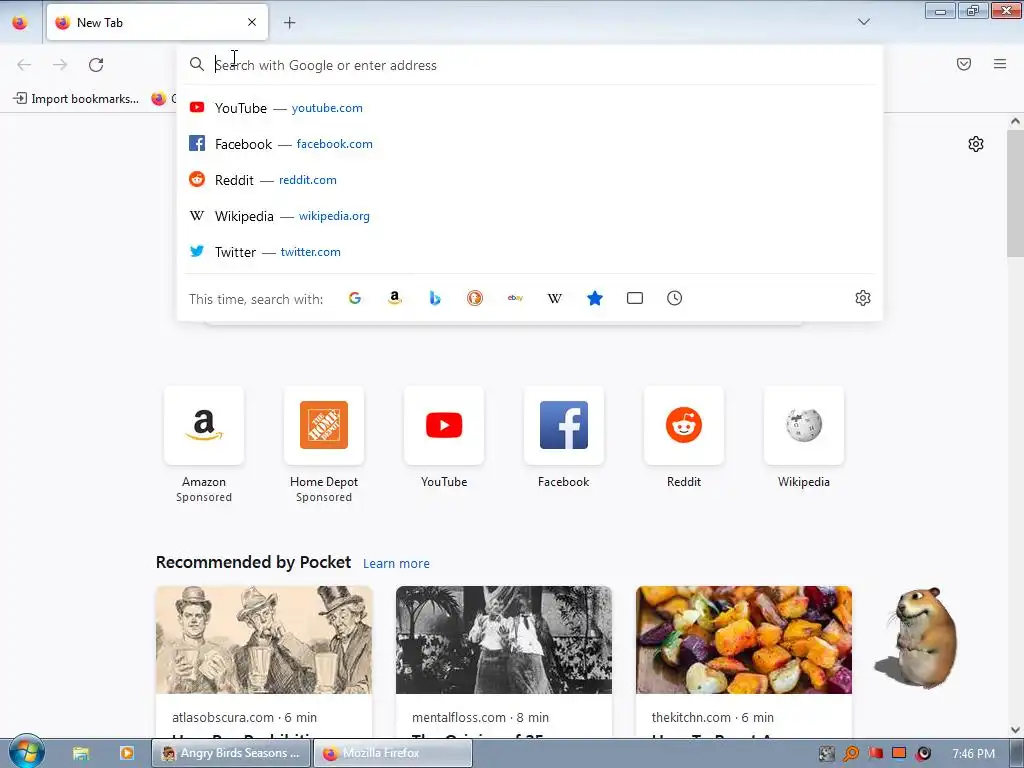Screen dimensions: 1024x768
Task: Expand the list all tabs chevron
Action: [863, 22]
